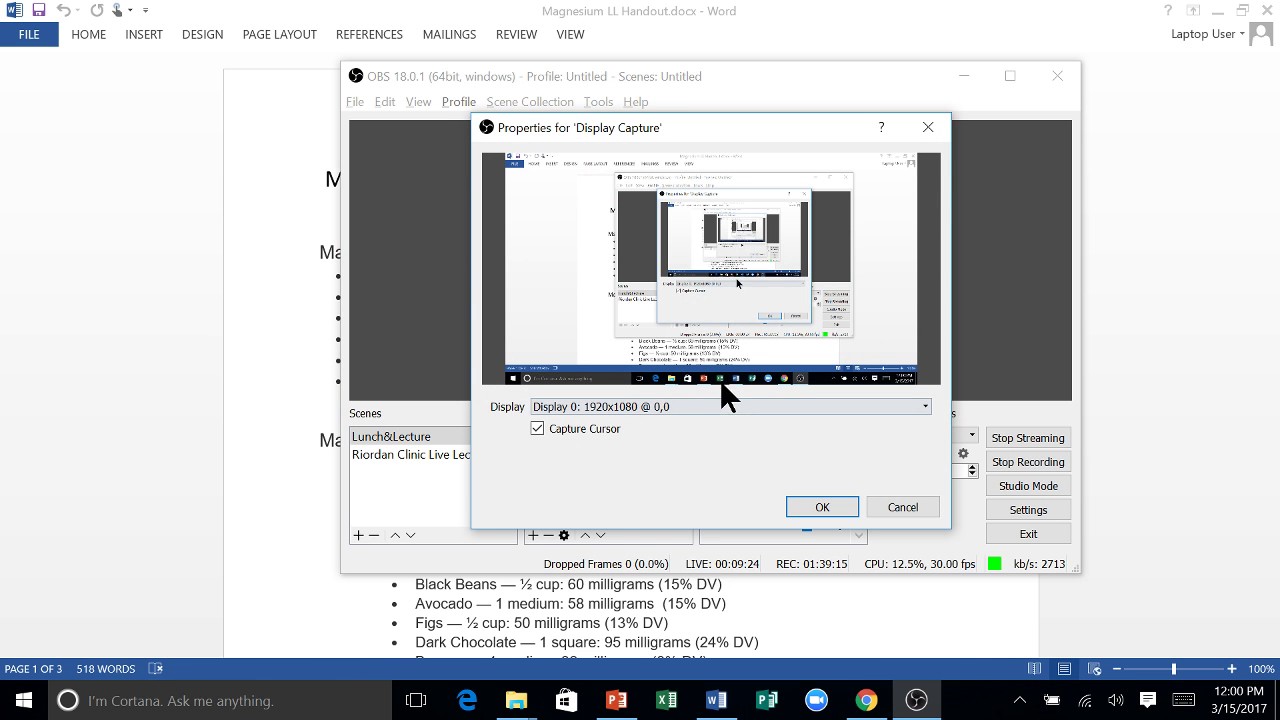Click Stop Recording in OBS
The image size is (1280, 720).
(1028, 462)
